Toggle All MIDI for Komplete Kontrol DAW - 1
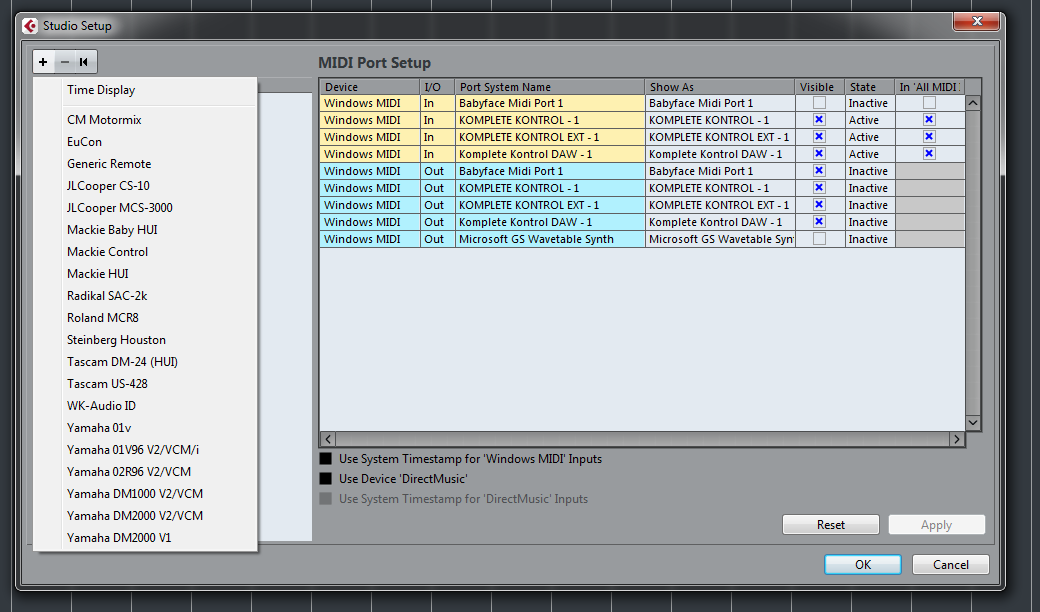The image size is (1040, 612). coord(929,153)
